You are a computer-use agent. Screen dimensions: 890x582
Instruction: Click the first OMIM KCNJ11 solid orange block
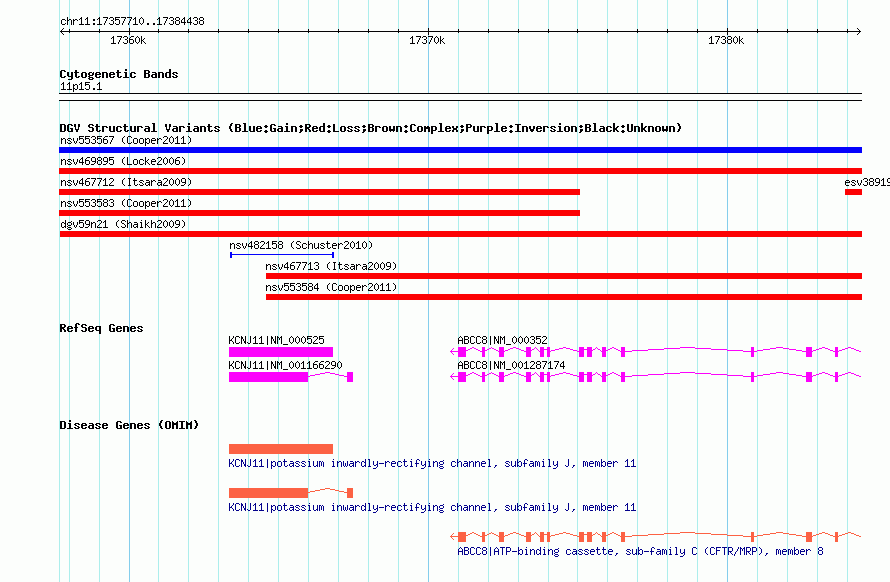(x=281, y=449)
